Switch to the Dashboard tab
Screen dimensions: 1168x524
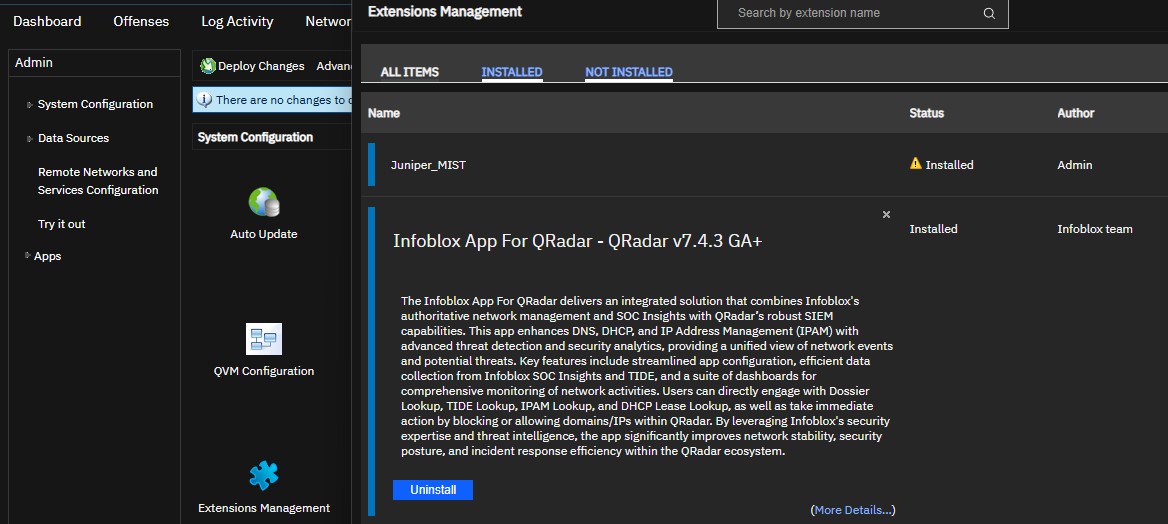[47, 22]
